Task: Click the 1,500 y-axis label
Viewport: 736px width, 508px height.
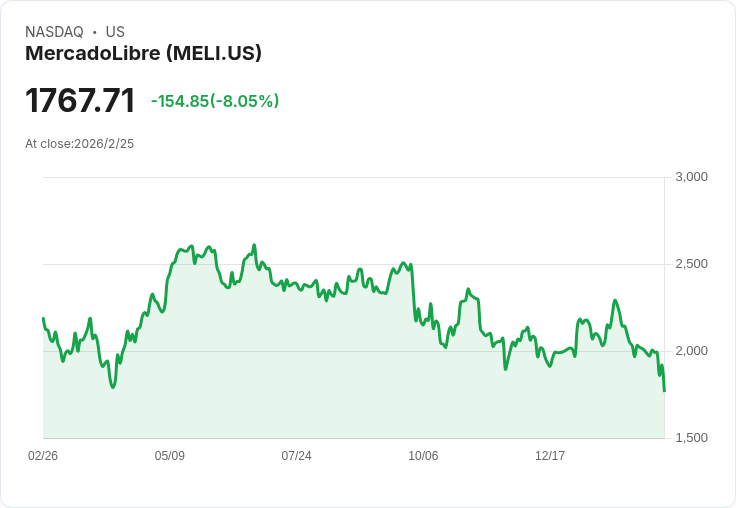Action: 691,438
